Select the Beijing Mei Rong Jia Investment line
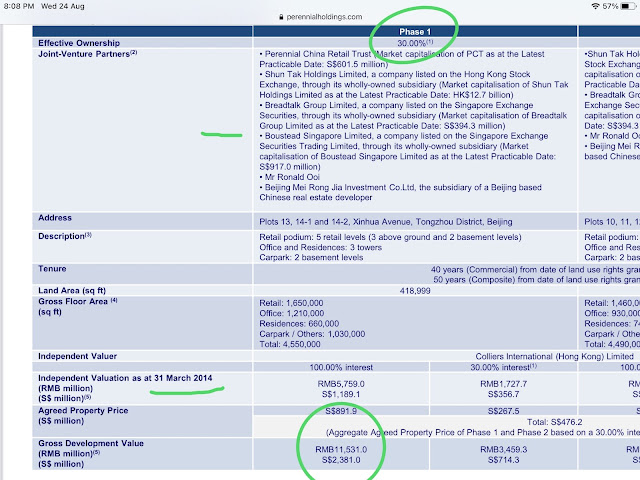Image resolution: width=640 pixels, height=480 pixels. tap(400, 192)
